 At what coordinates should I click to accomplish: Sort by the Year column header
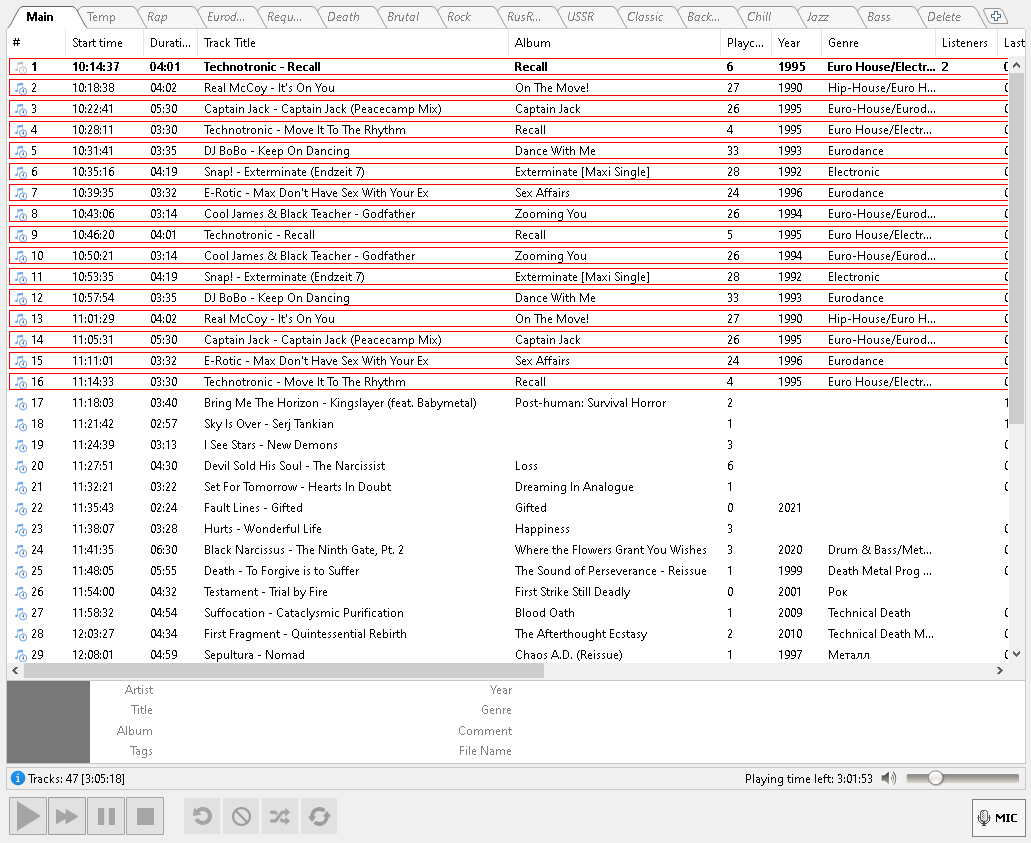pos(796,43)
